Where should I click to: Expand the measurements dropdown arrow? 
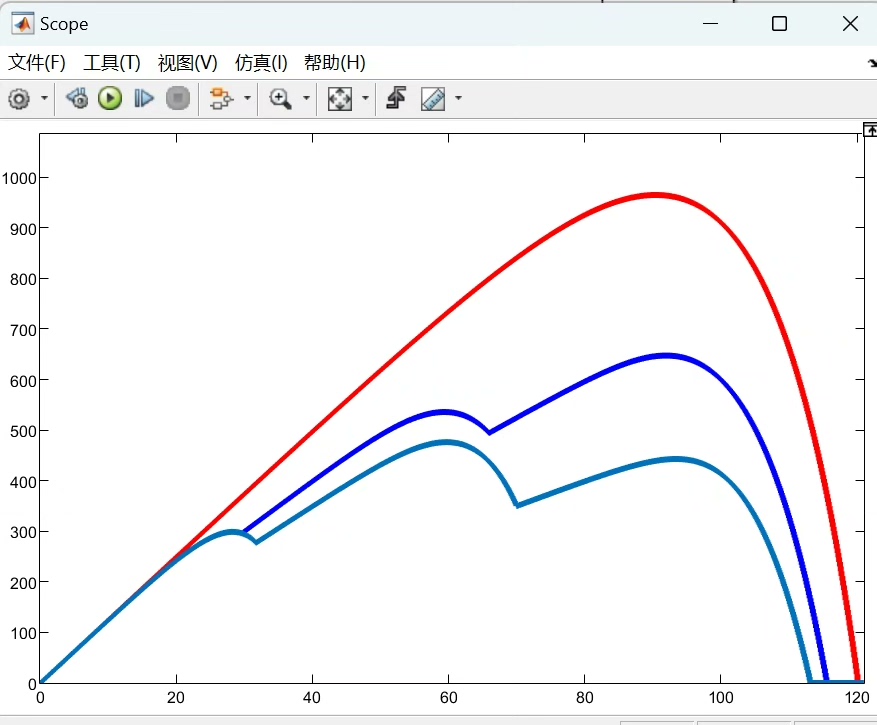click(x=458, y=98)
